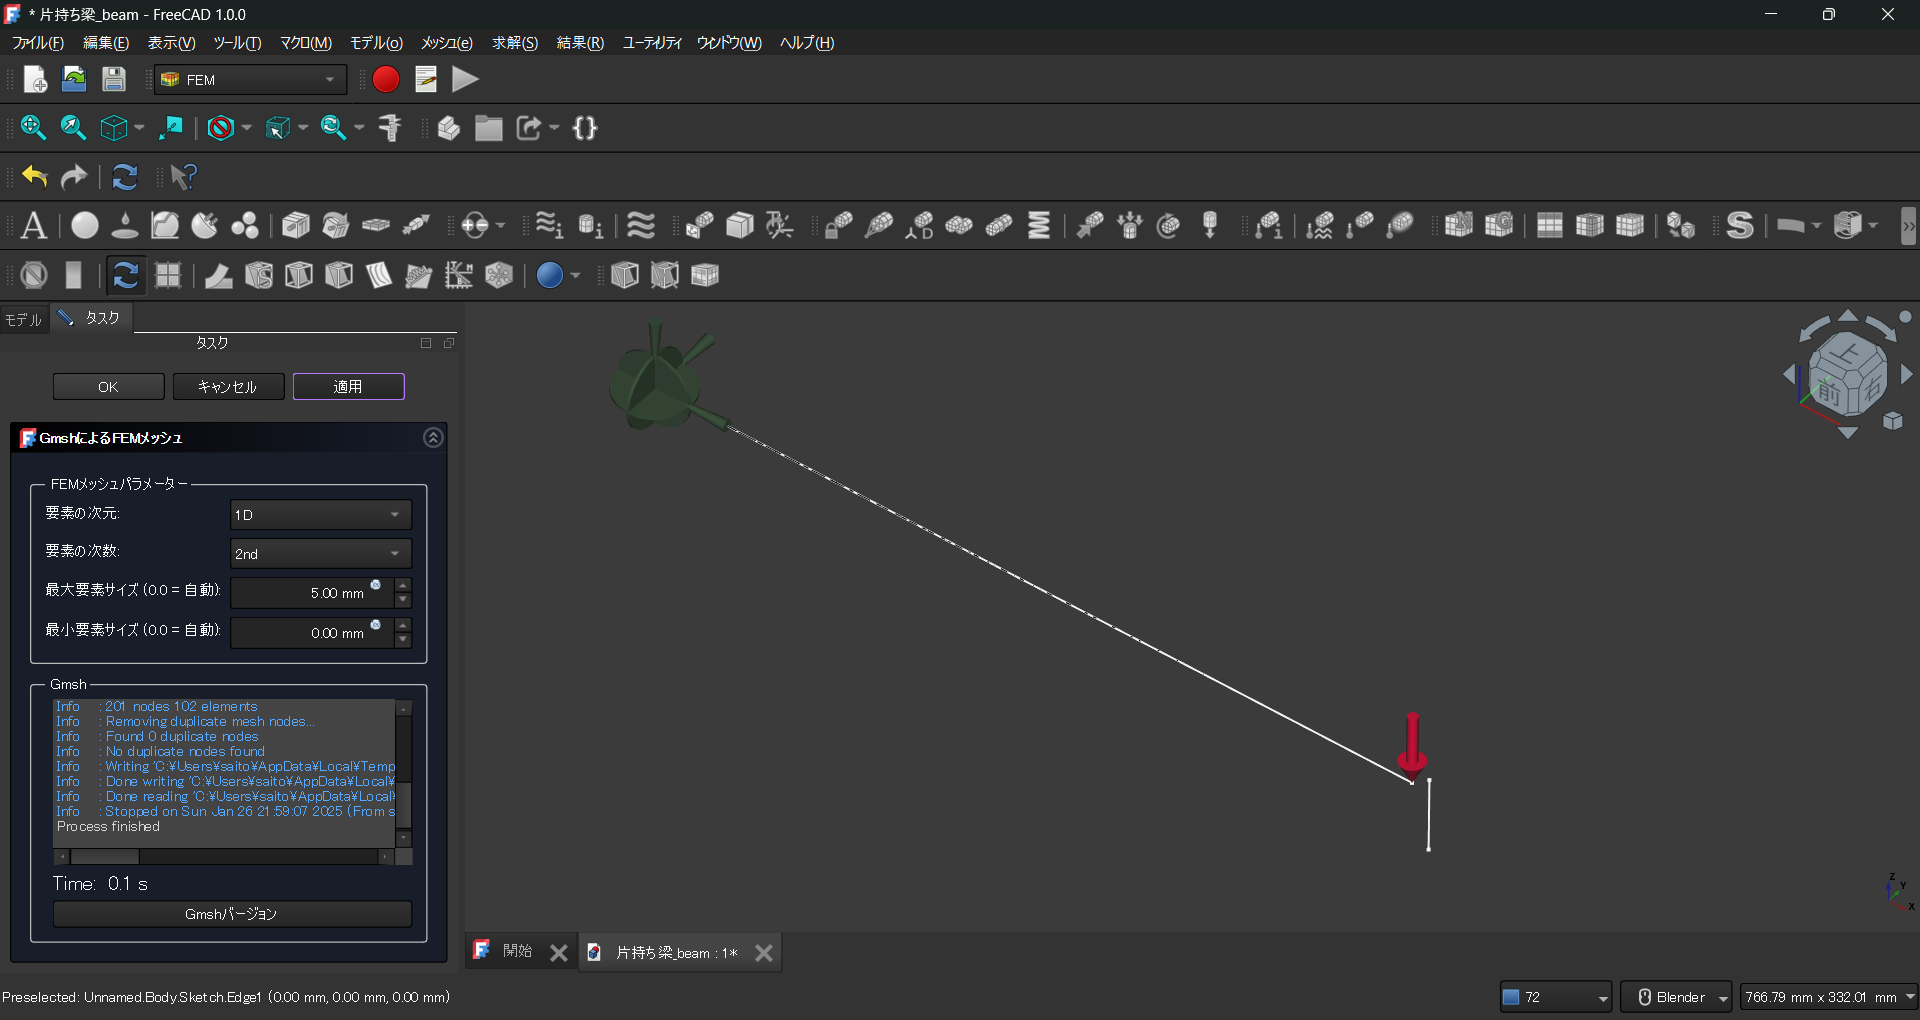Click the red force arrow in viewport
The width and height of the screenshot is (1920, 1020).
click(x=1412, y=746)
